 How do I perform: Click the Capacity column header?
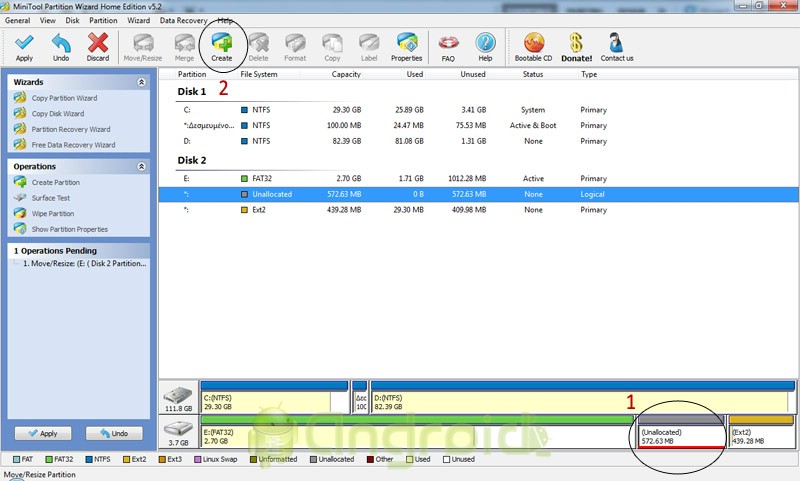point(346,74)
